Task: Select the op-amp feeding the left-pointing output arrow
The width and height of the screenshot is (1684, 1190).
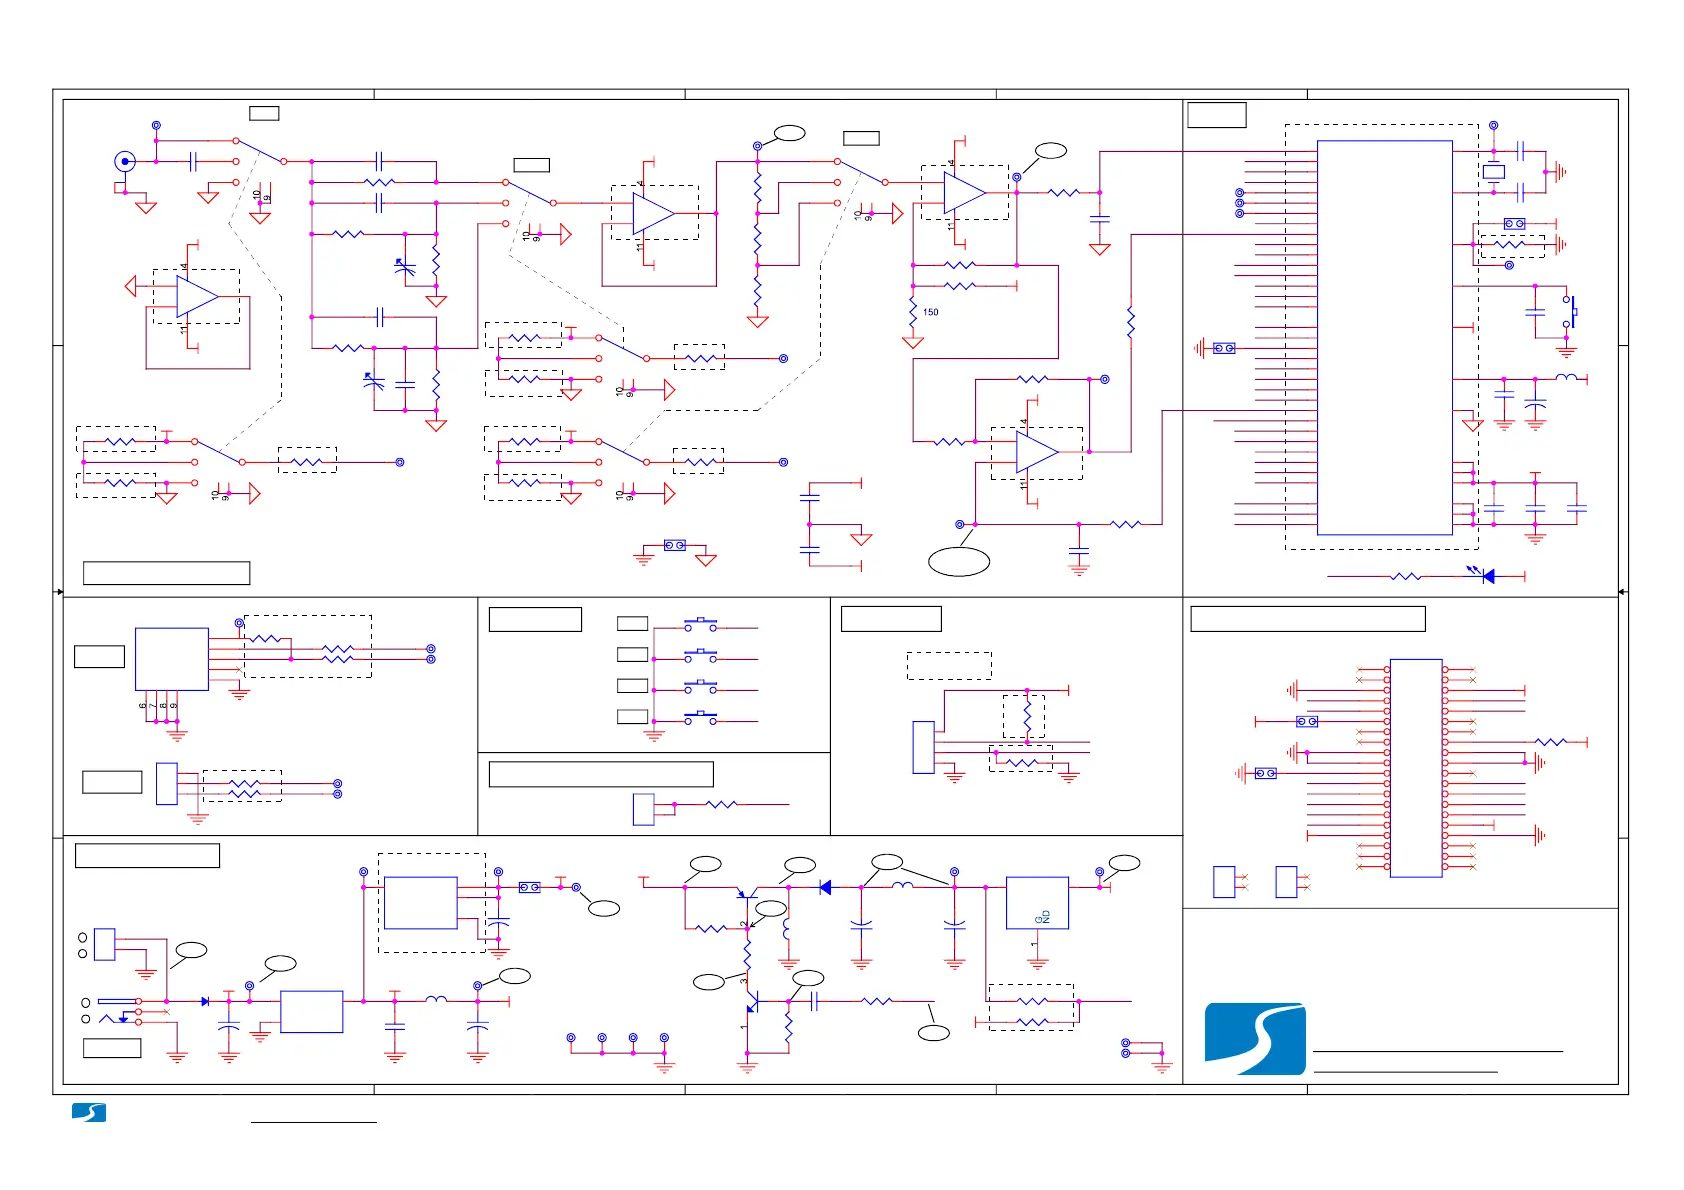Action: click(x=197, y=296)
